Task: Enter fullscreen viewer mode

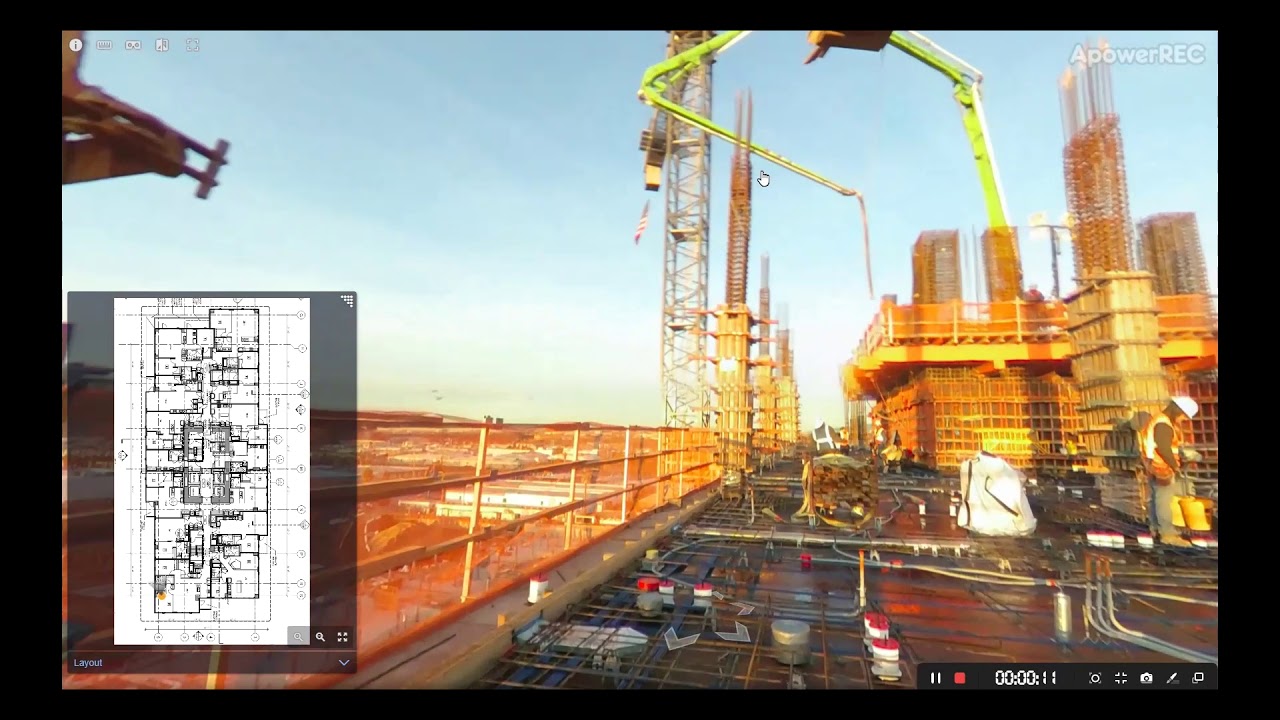Action: pyautogui.click(x=192, y=45)
